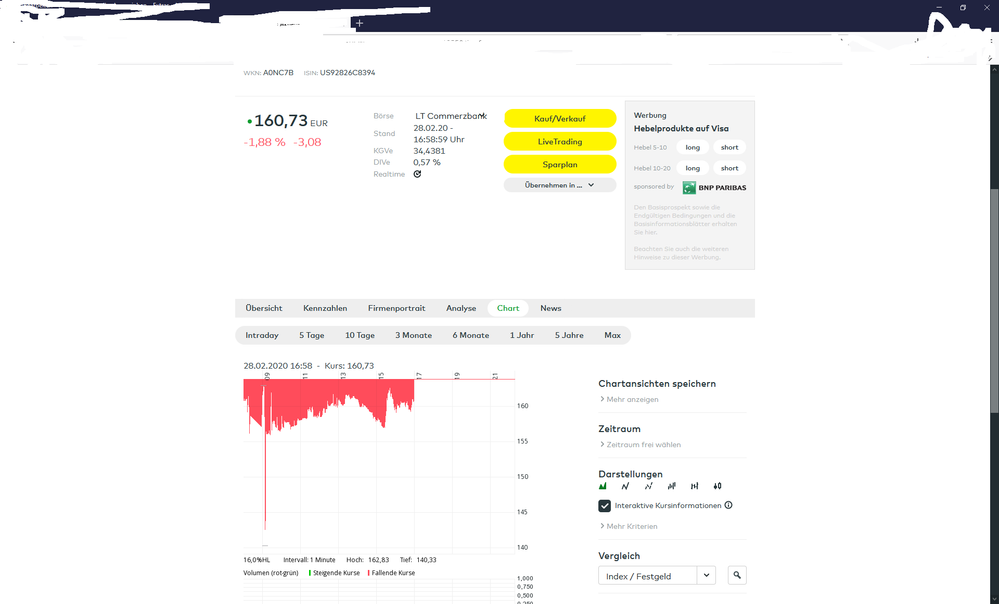Select the second line chart style icon
The image size is (999, 604).
[x=648, y=486]
